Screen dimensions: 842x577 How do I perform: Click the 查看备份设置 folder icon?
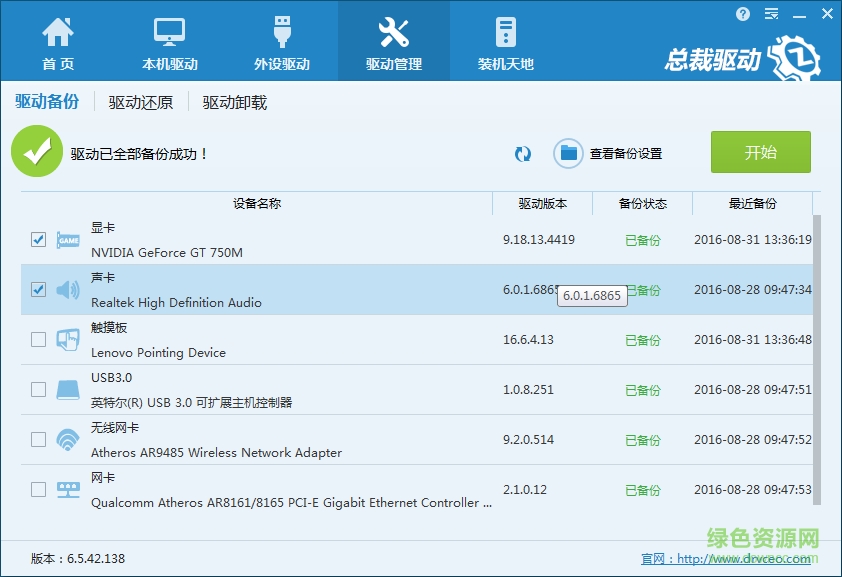(569, 154)
